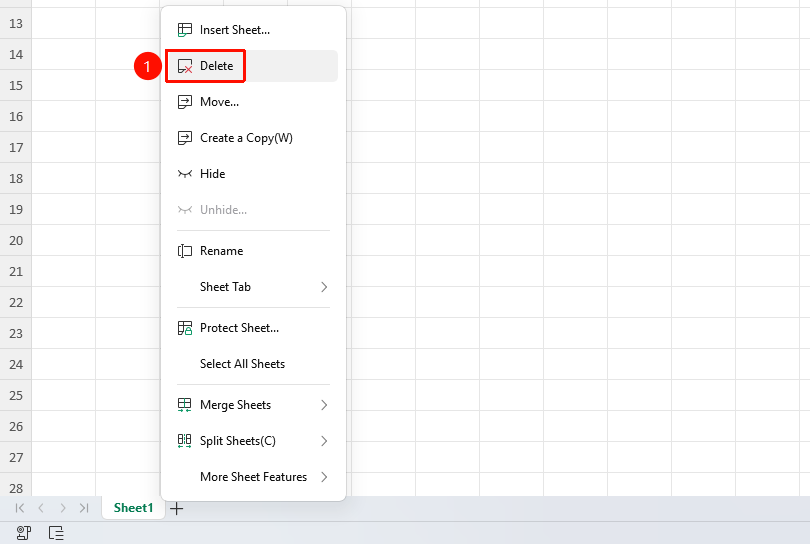Expand Split Sheets(C) submenu arrow
The height and width of the screenshot is (544, 810).
[324, 441]
